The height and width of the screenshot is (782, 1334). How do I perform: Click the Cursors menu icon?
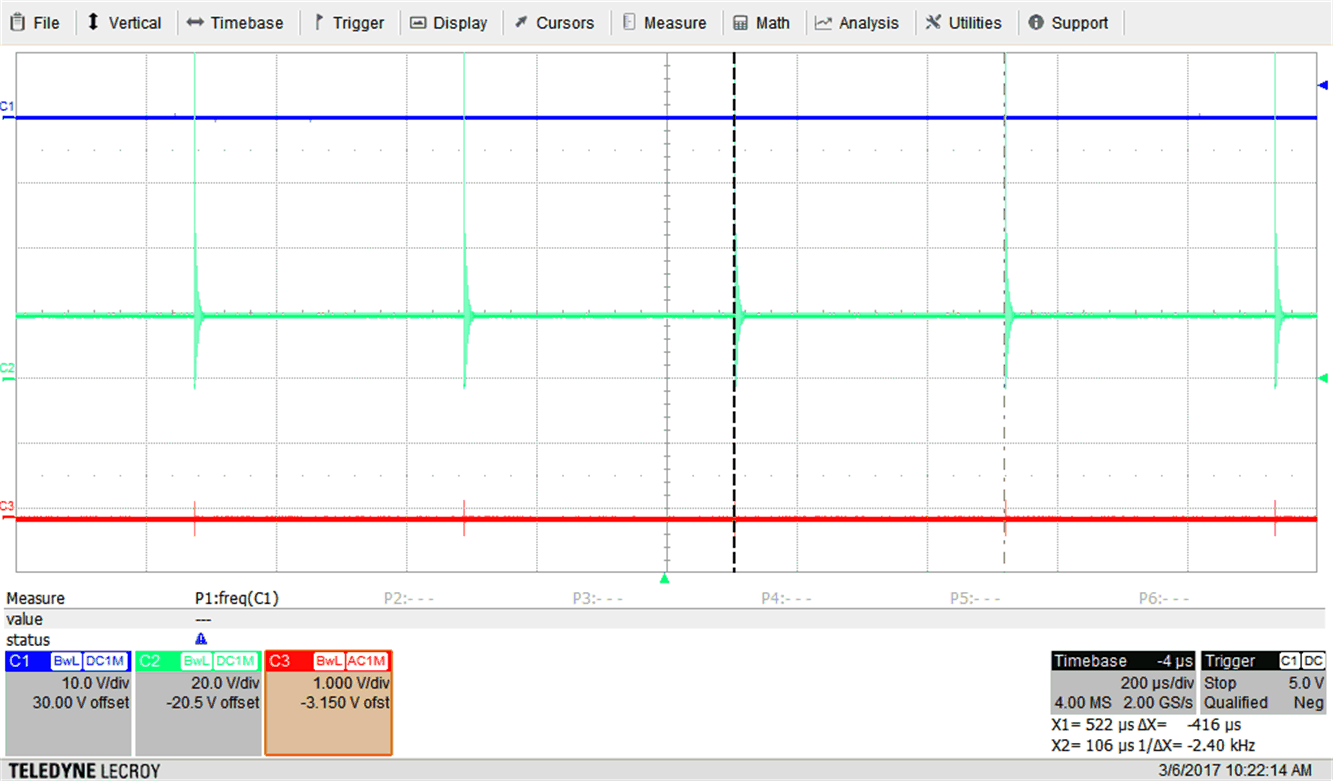point(521,22)
